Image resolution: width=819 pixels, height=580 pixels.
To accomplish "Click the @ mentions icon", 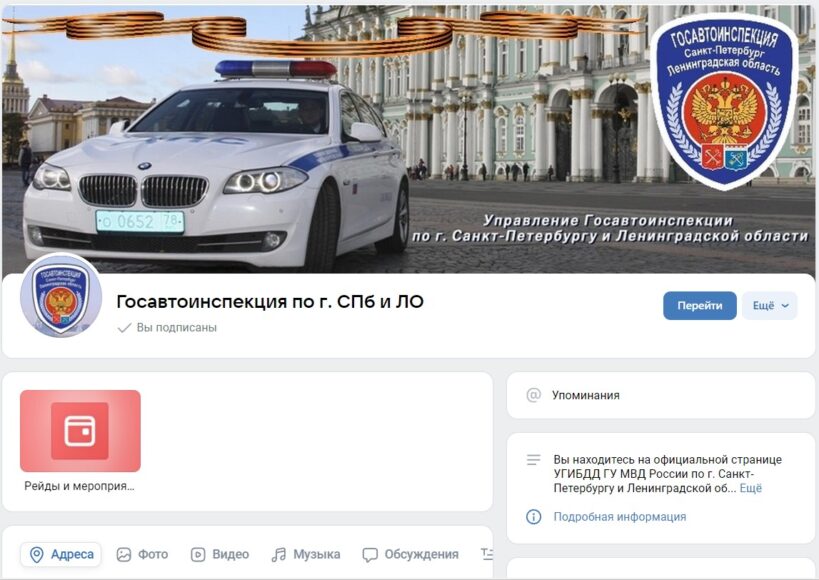I will click(x=533, y=395).
